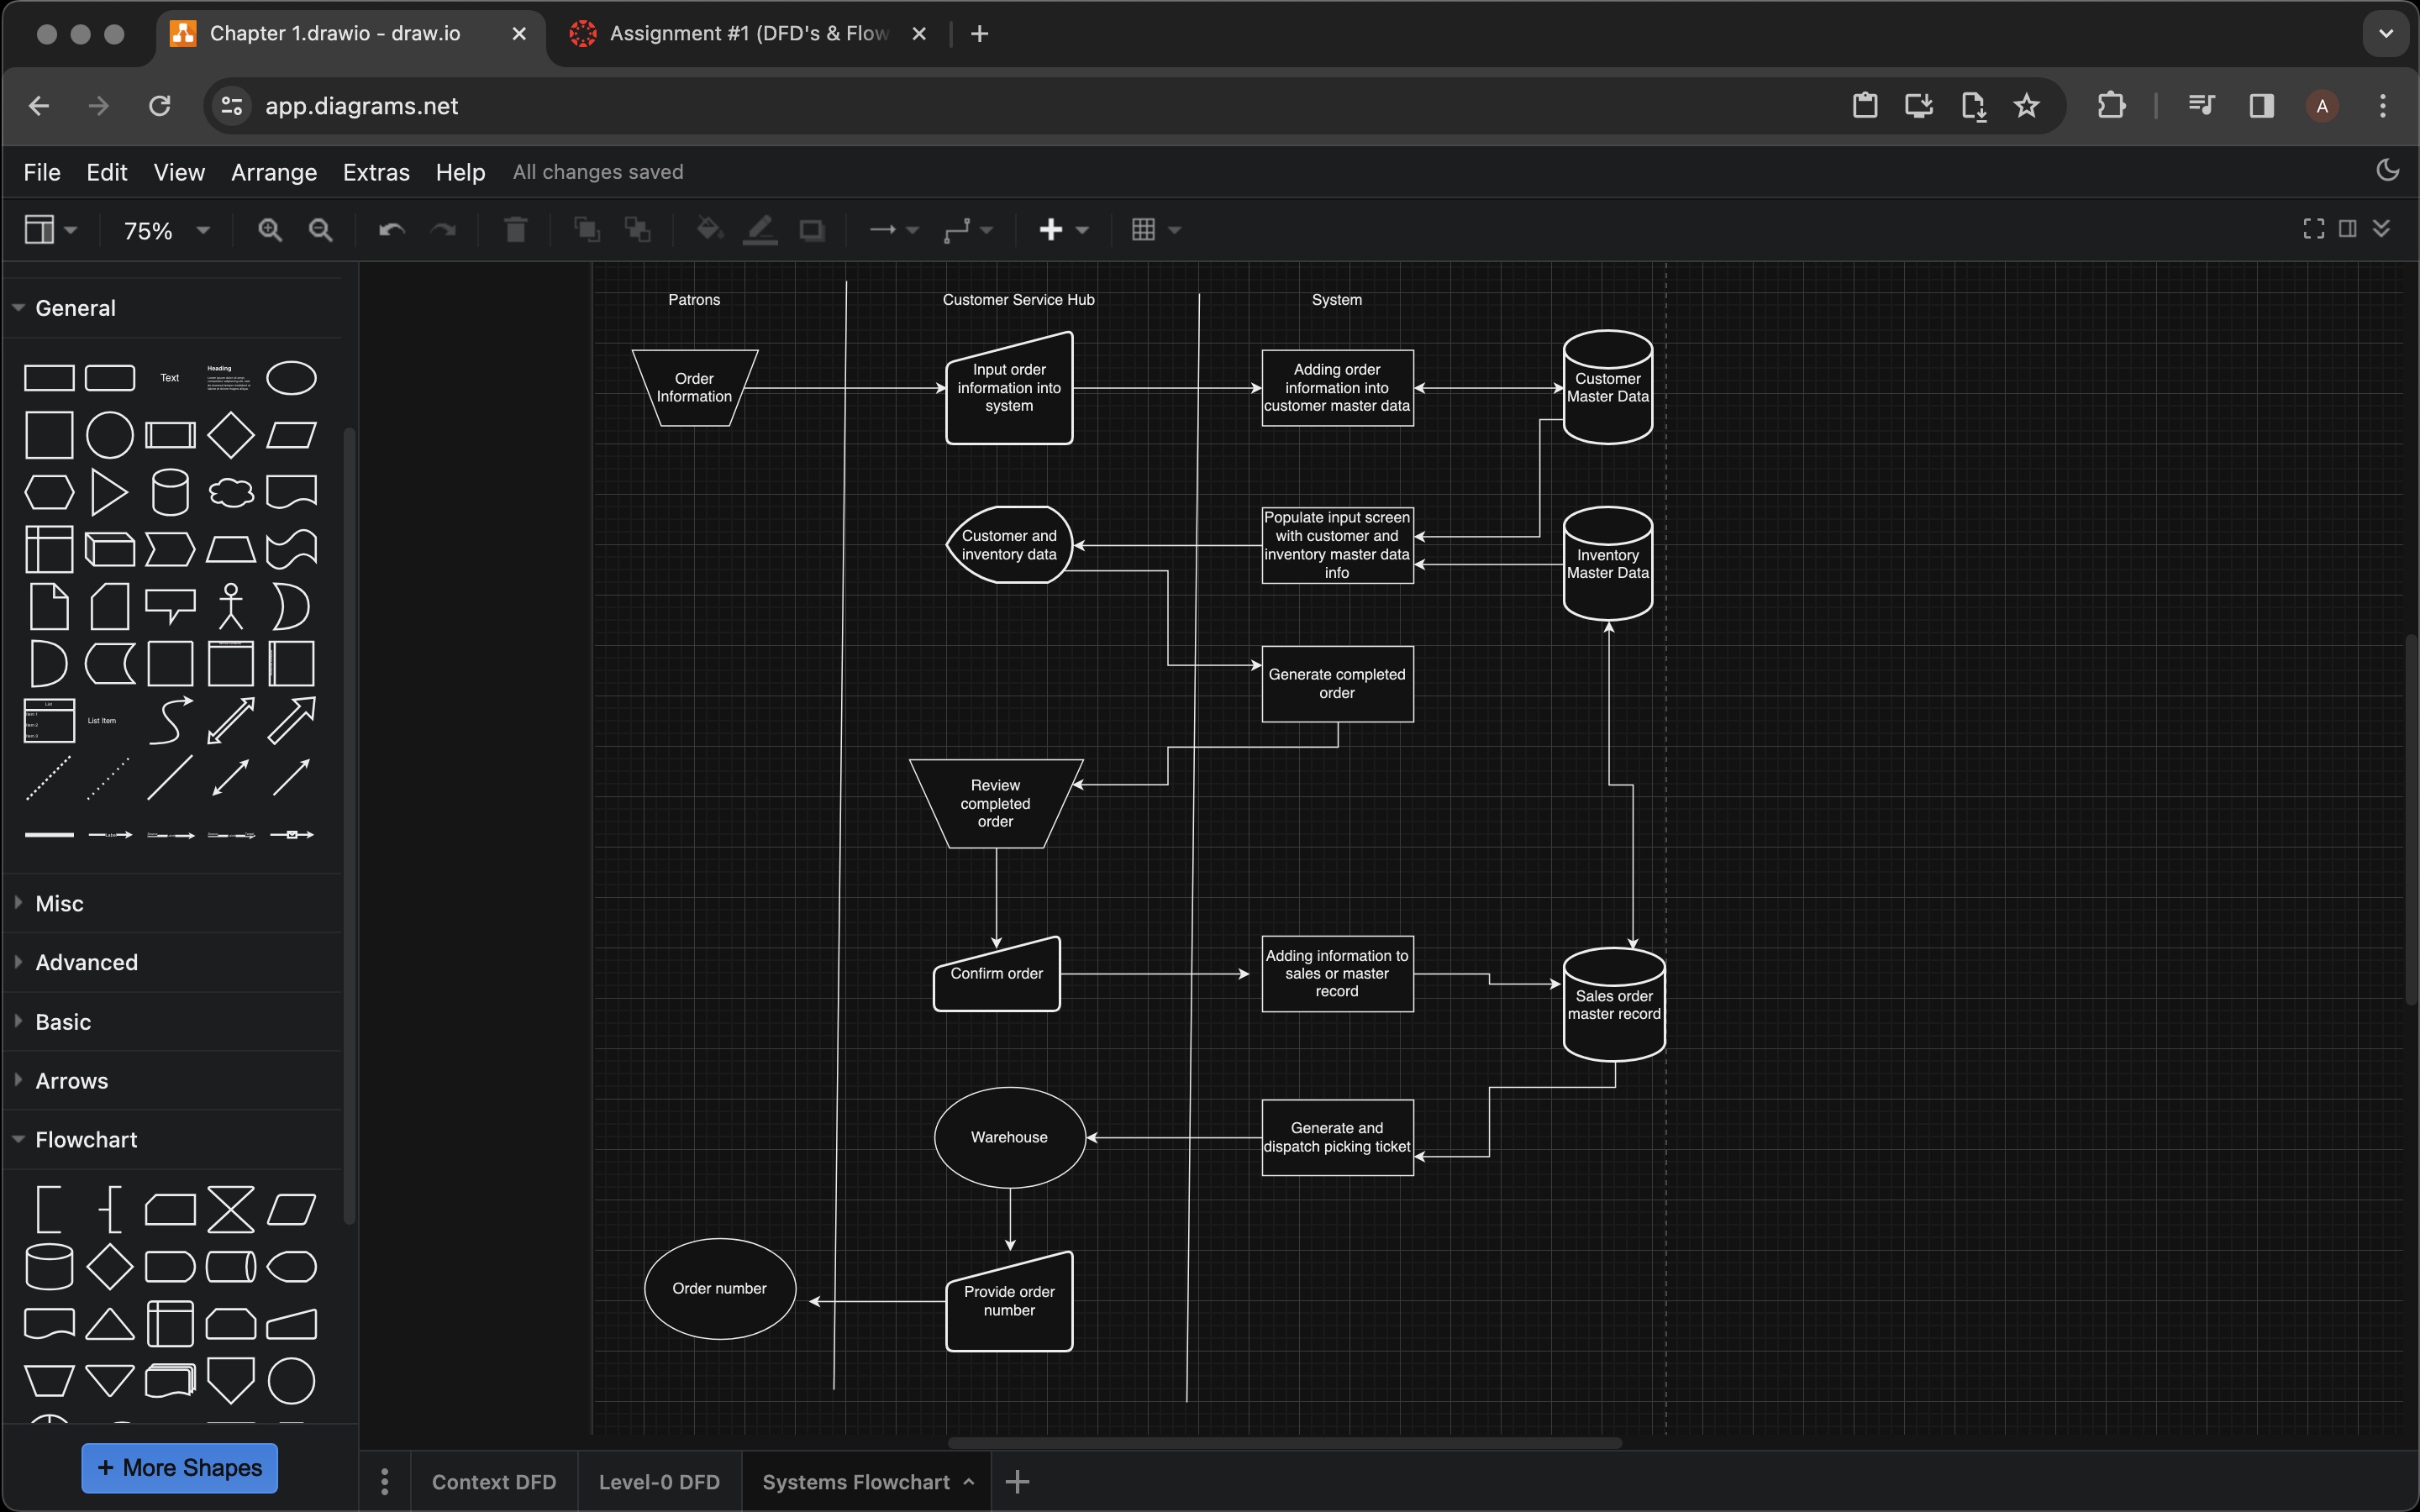
Task: Open the Arrange menu
Action: 273,172
